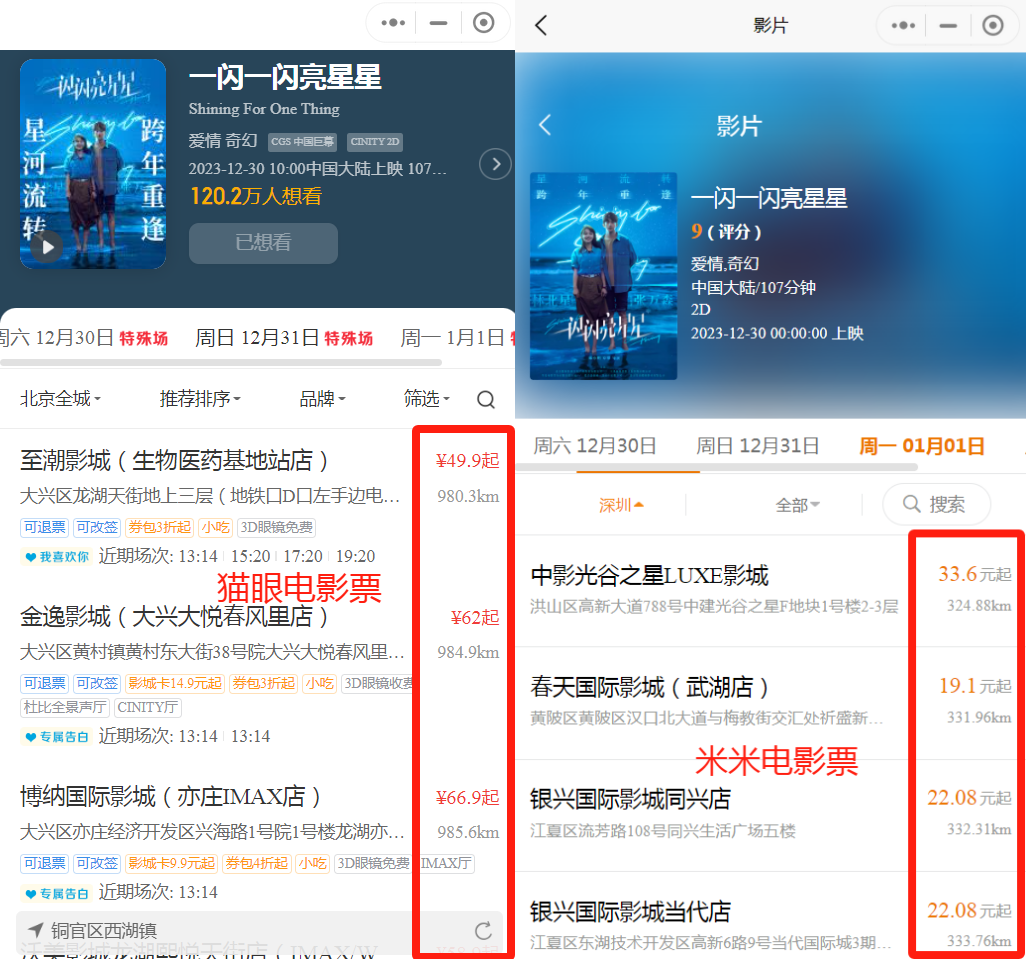1026x959 pixels.
Task: Click the 专属告白 tag under 博纳国际影城
Action: [x=57, y=893]
